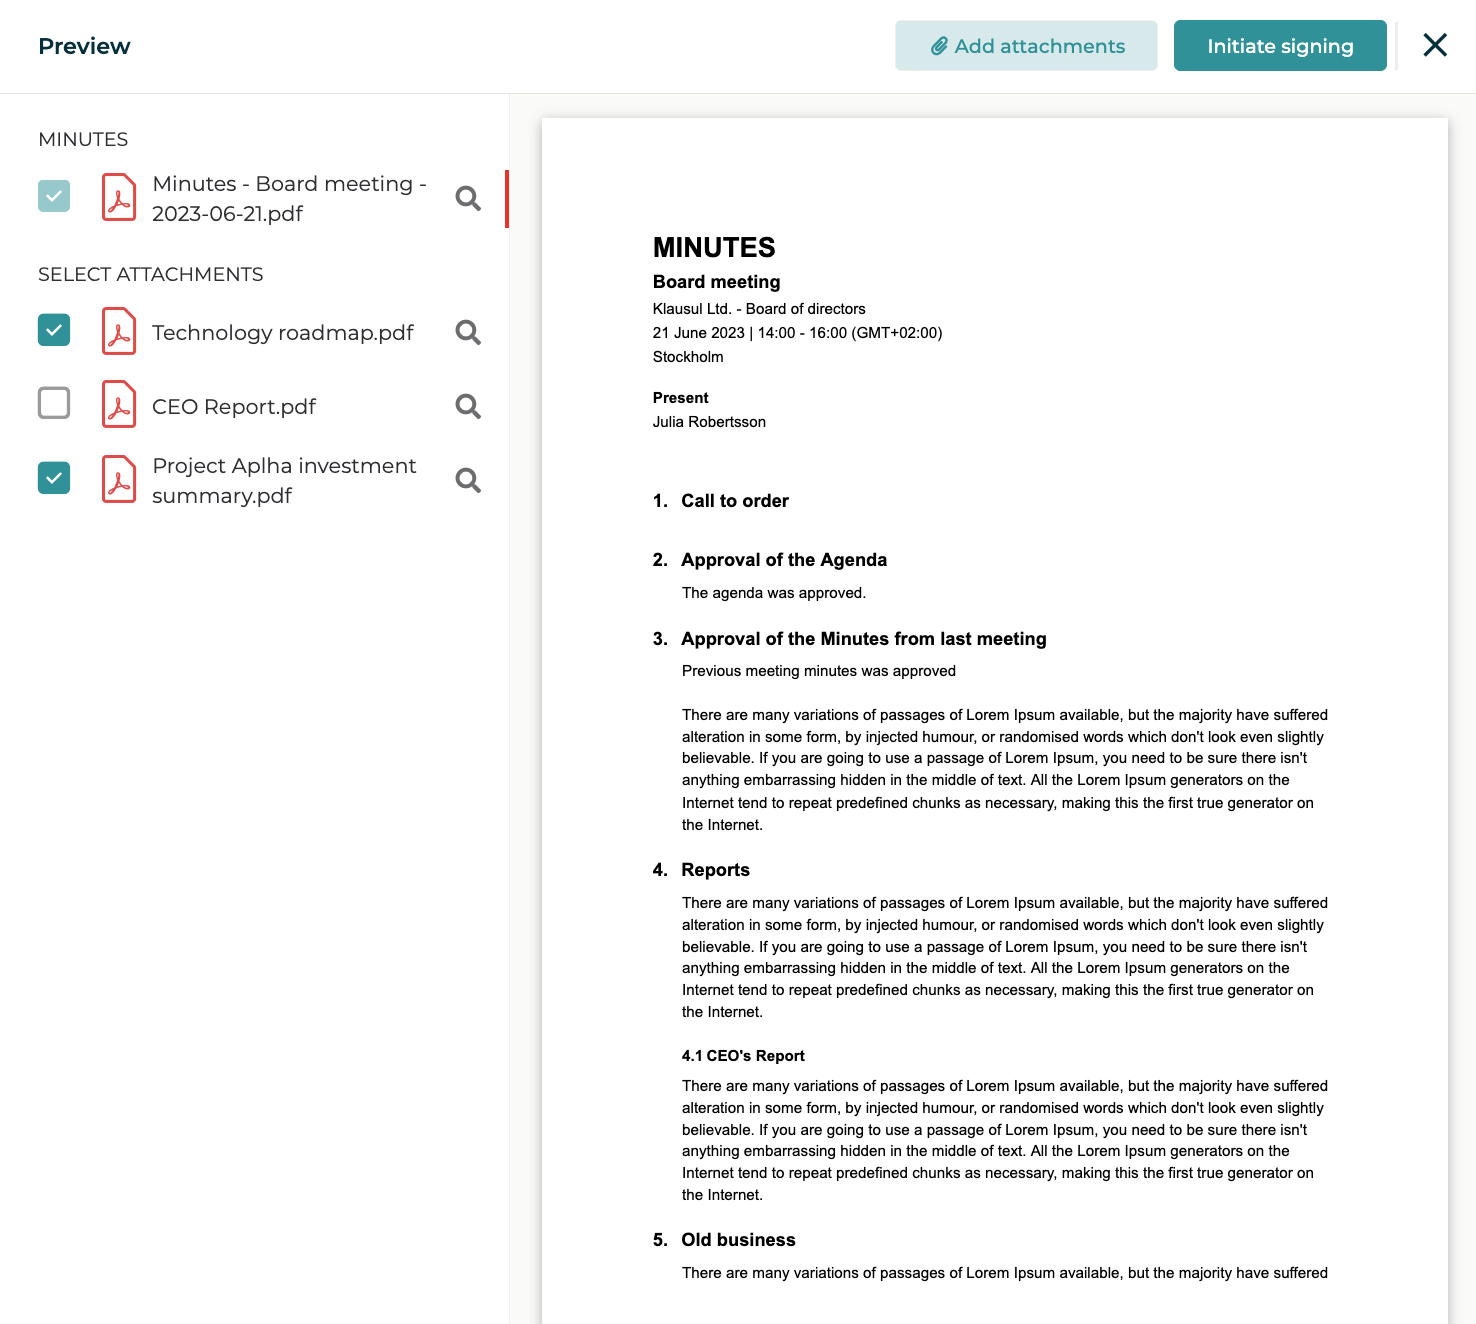1476x1324 pixels.
Task: Uncheck Project Aplha investment summary checkbox
Action: click(54, 478)
